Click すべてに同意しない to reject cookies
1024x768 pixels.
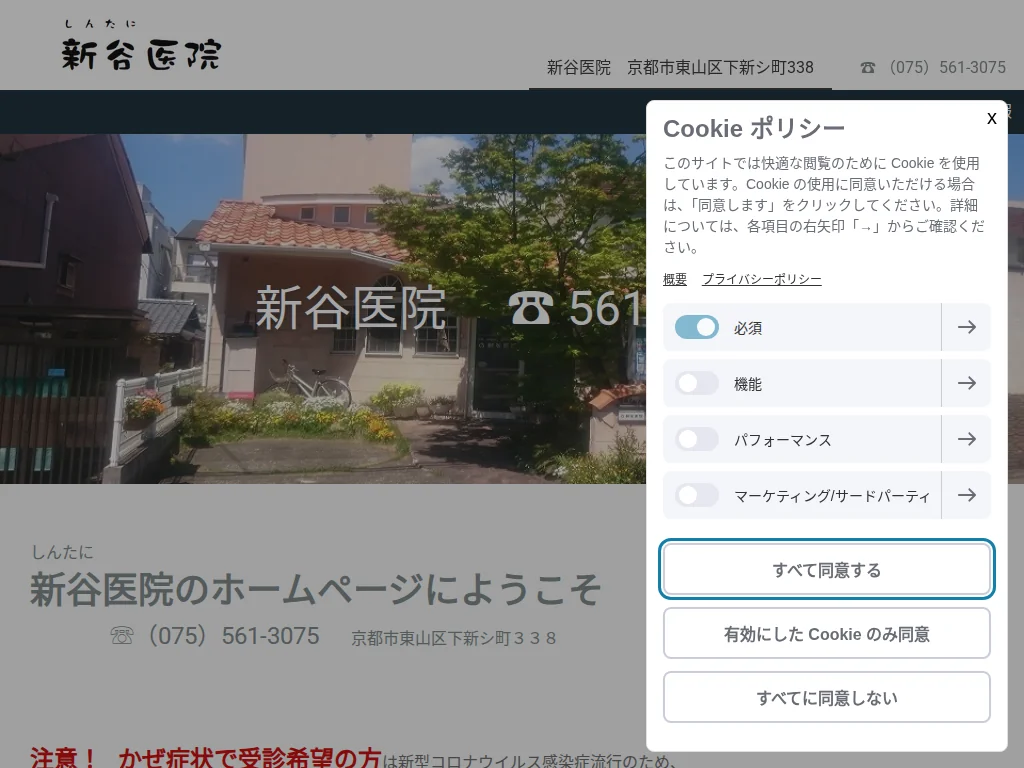(x=826, y=697)
